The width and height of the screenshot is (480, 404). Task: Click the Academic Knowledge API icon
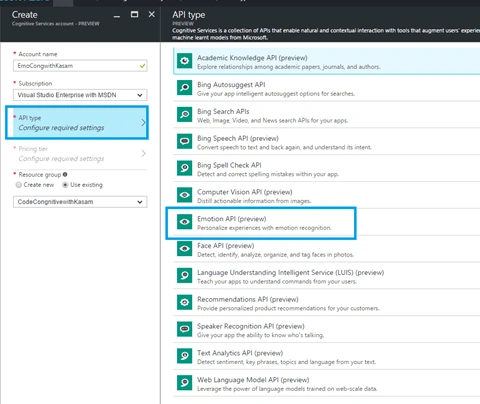coord(184,61)
